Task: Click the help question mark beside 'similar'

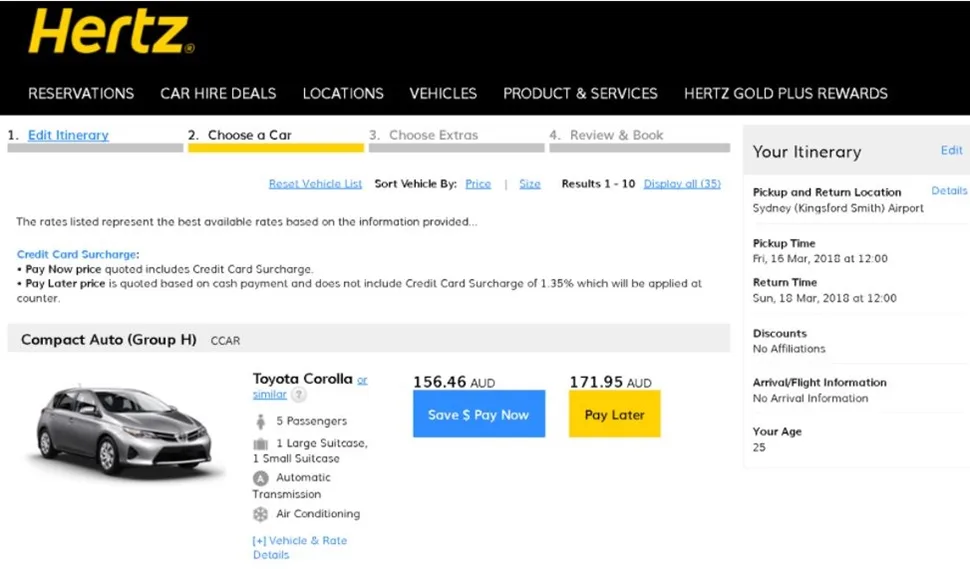Action: click(x=298, y=396)
